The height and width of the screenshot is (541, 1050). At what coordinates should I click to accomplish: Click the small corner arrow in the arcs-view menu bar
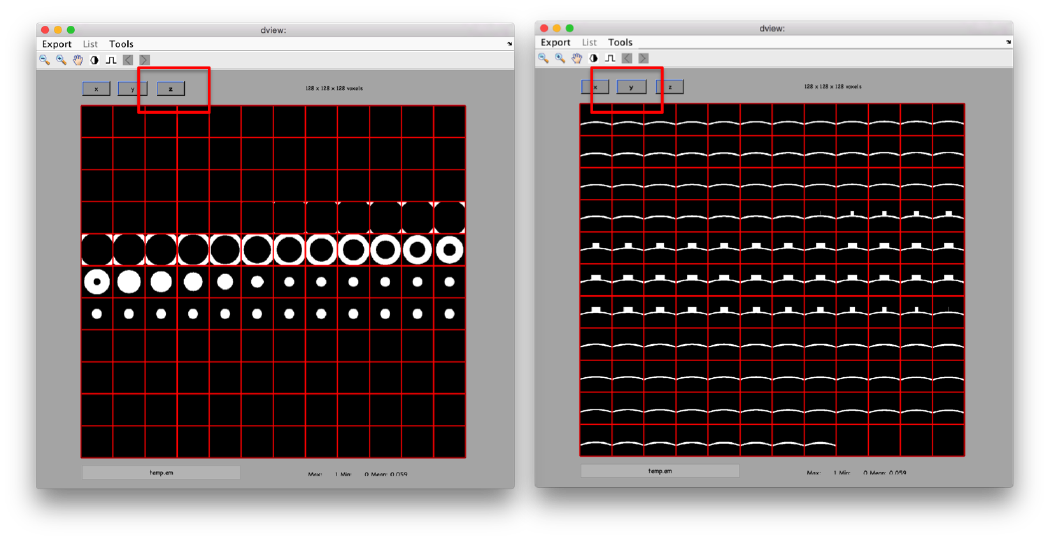pos(1008,43)
